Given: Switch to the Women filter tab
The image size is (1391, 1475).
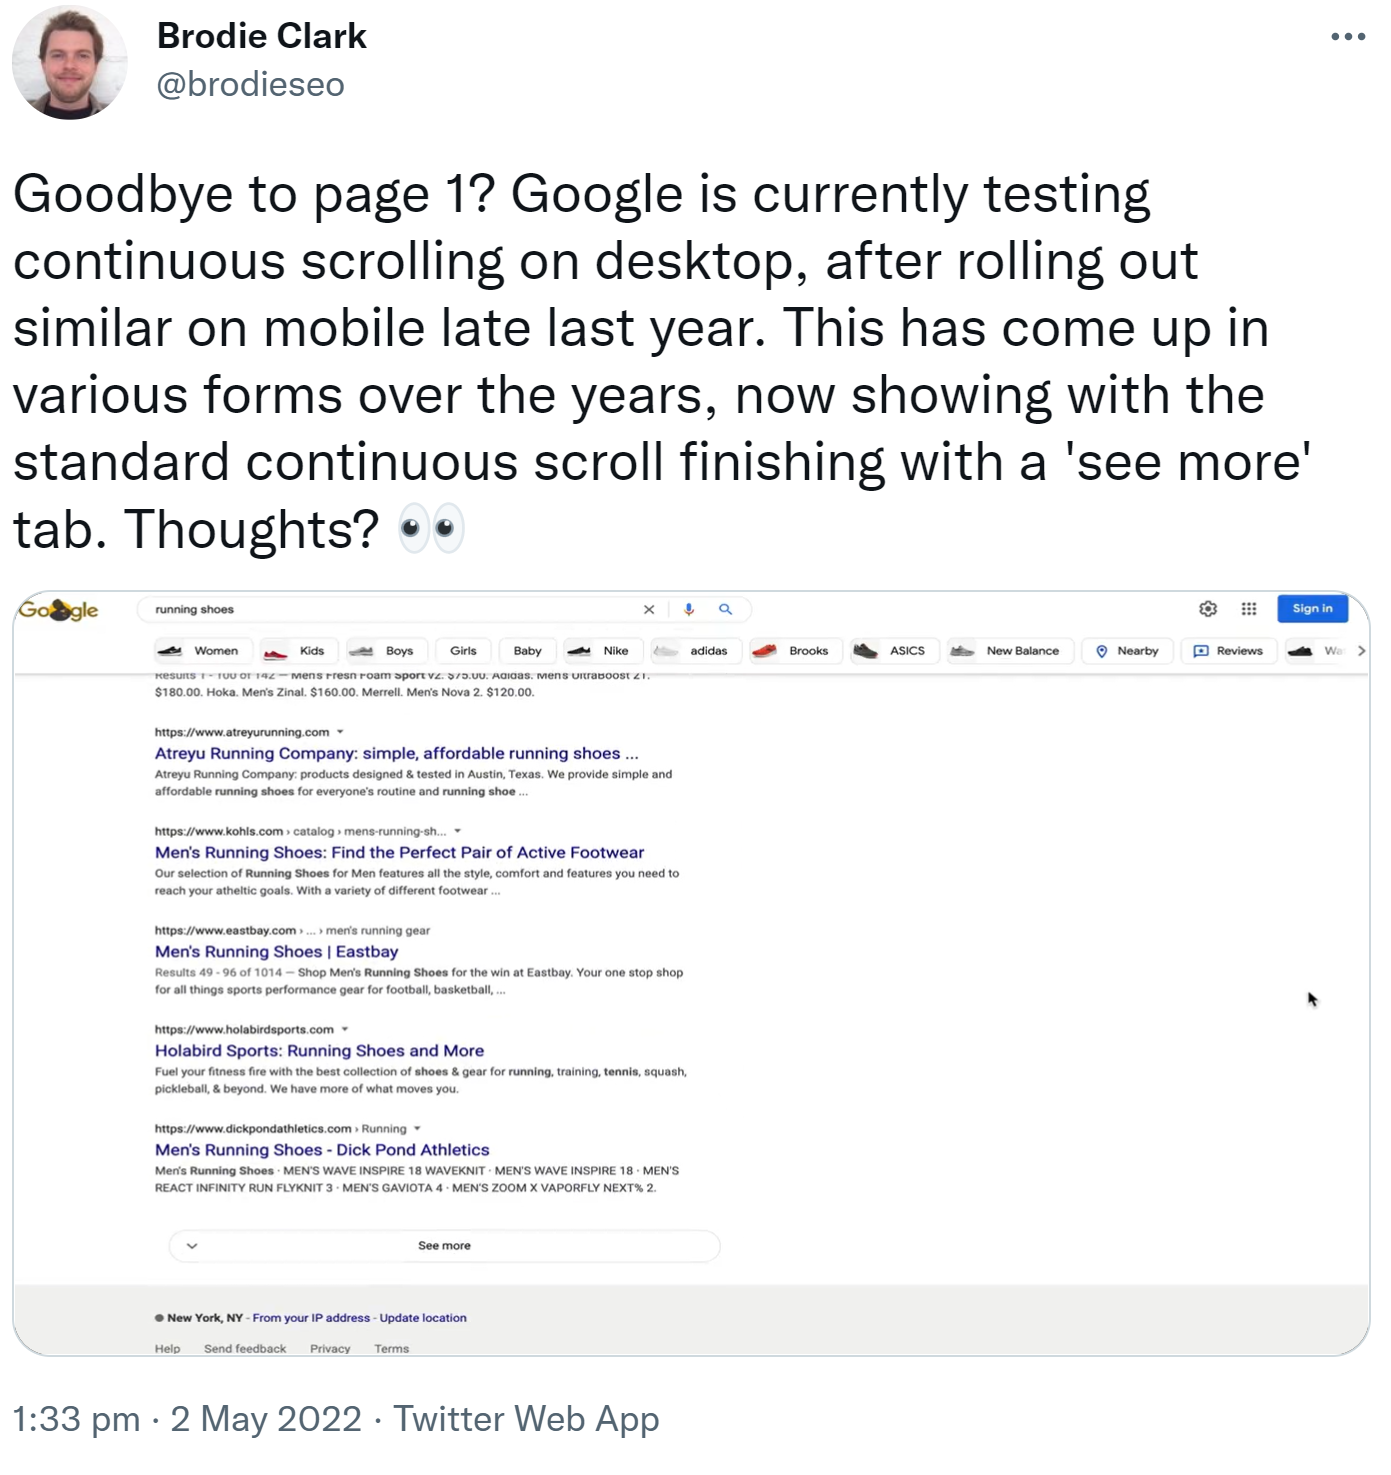Looking at the screenshot, I should (202, 651).
